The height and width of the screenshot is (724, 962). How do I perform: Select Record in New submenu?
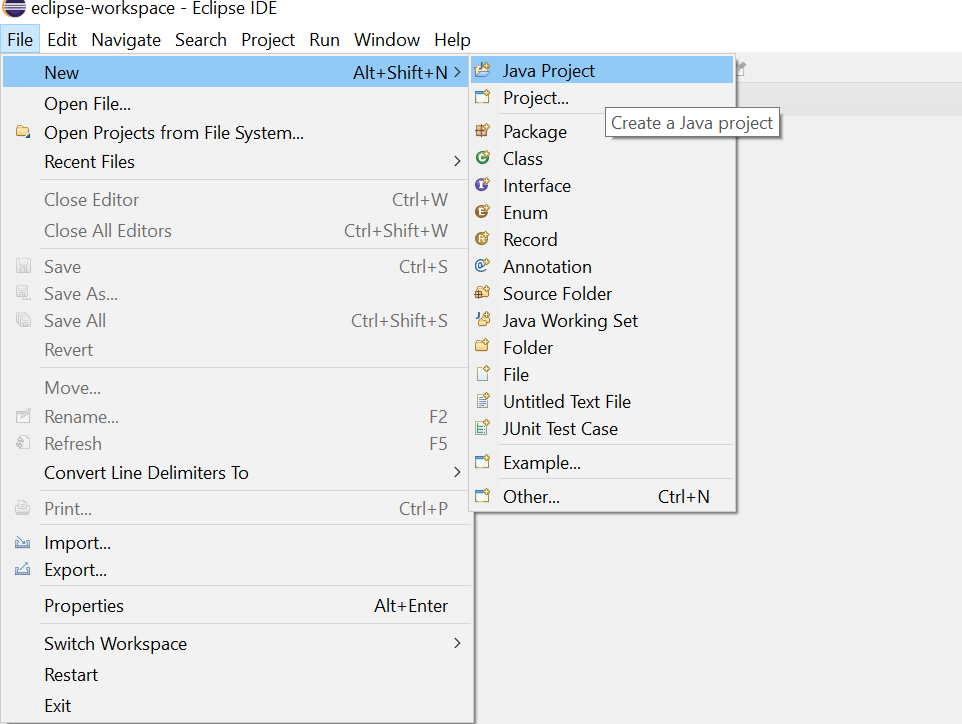tap(602, 239)
